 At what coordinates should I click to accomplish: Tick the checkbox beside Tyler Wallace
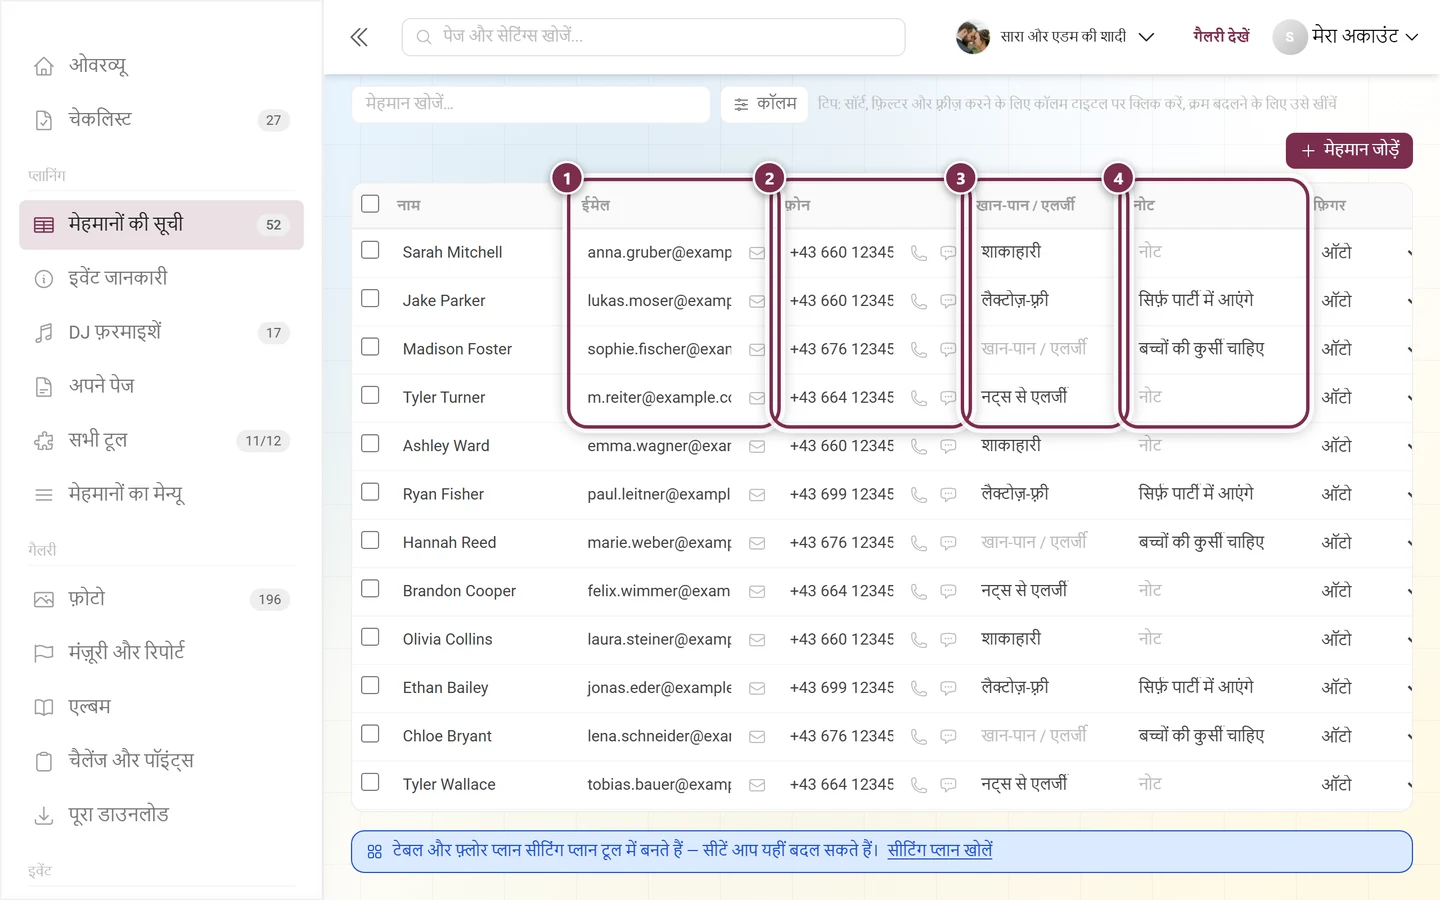click(x=370, y=782)
